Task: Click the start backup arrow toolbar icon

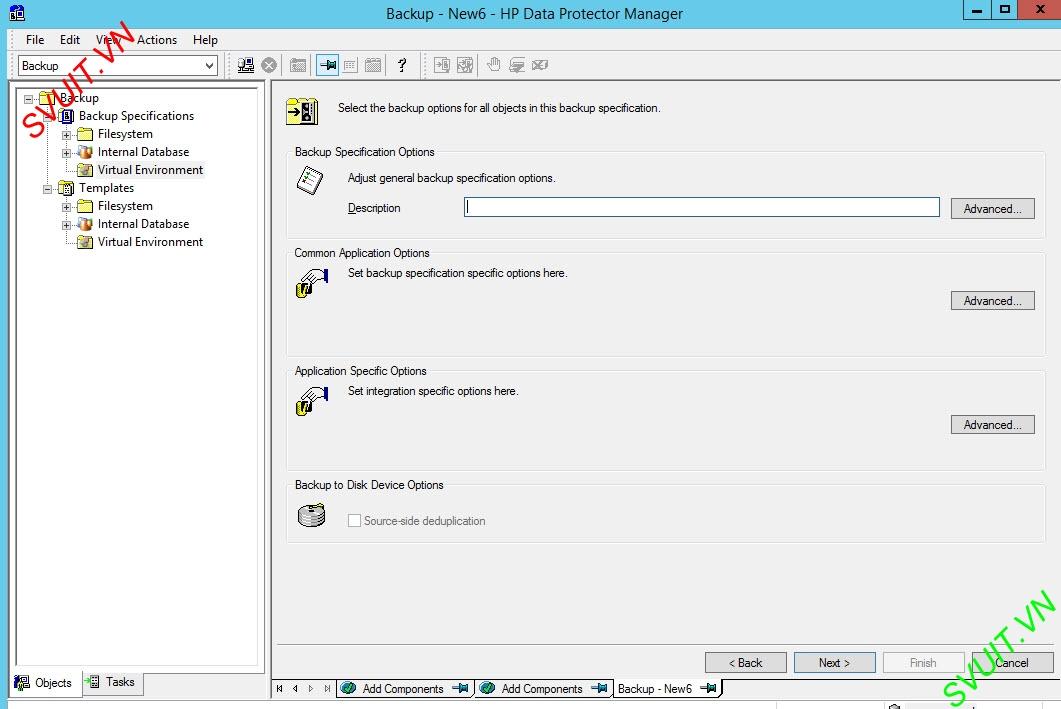Action: point(442,65)
